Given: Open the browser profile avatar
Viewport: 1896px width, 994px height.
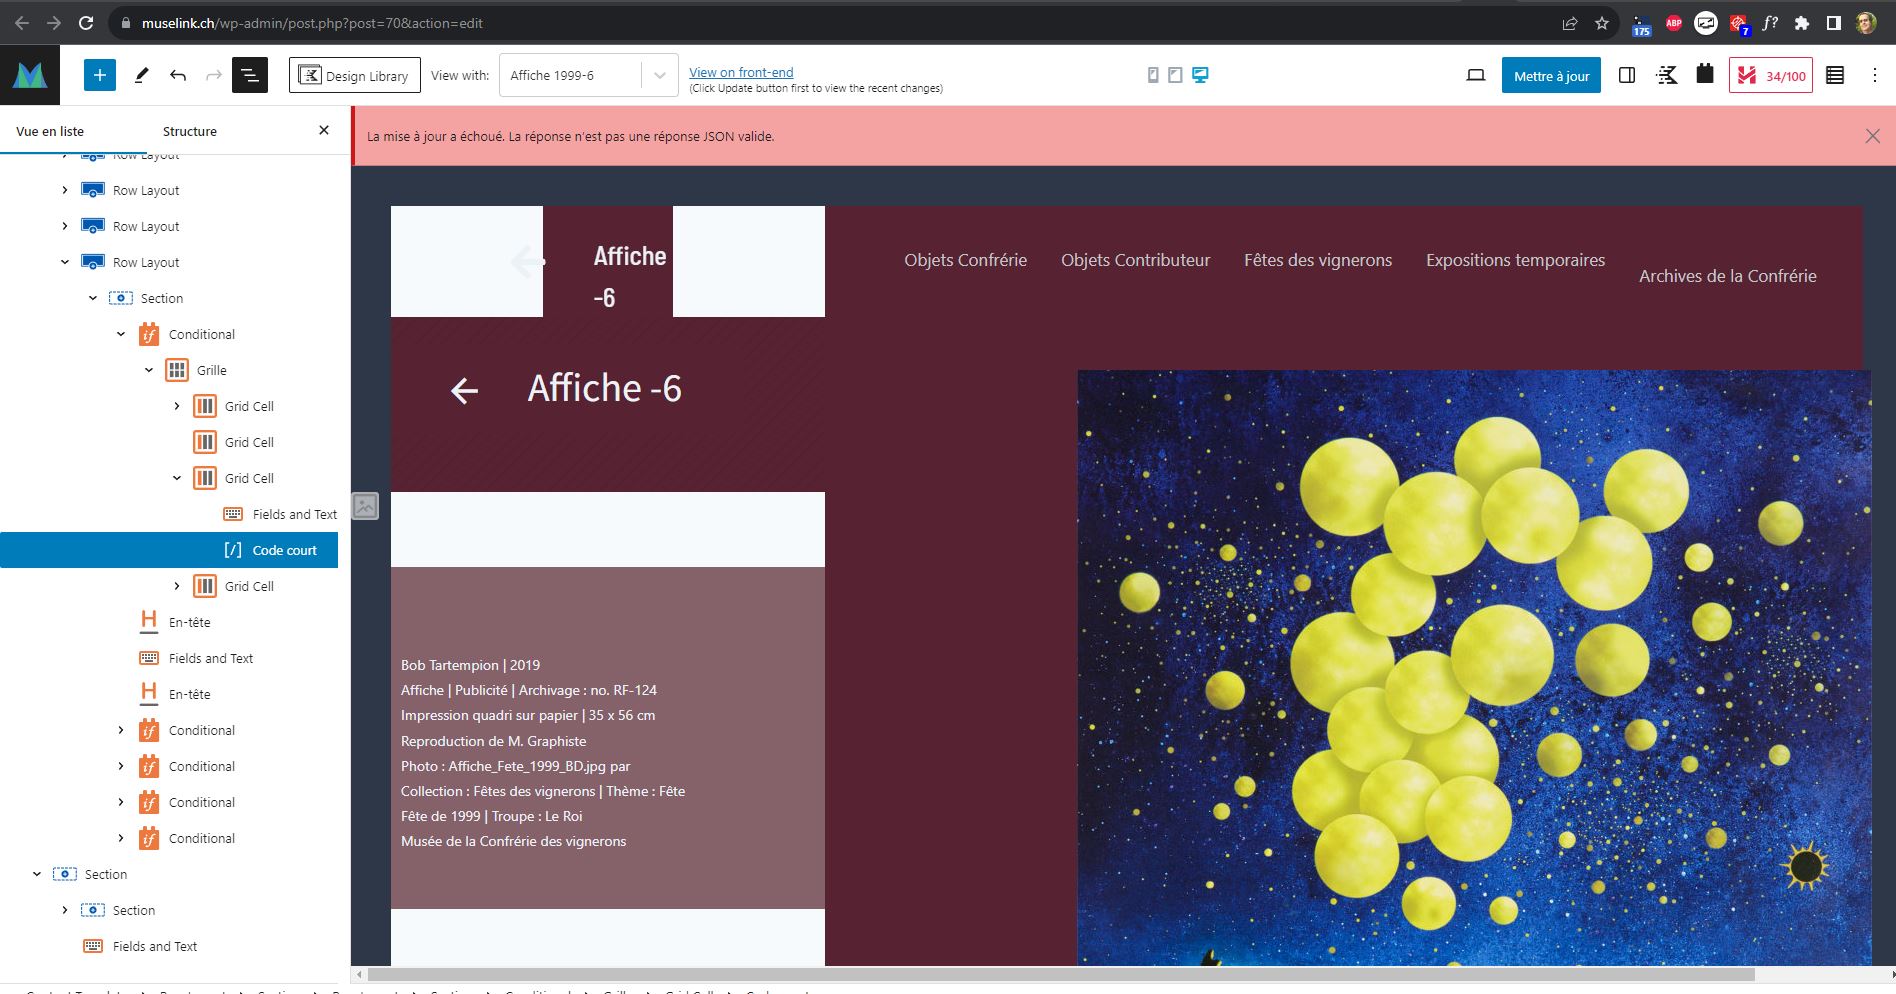Looking at the screenshot, I should tap(1866, 23).
